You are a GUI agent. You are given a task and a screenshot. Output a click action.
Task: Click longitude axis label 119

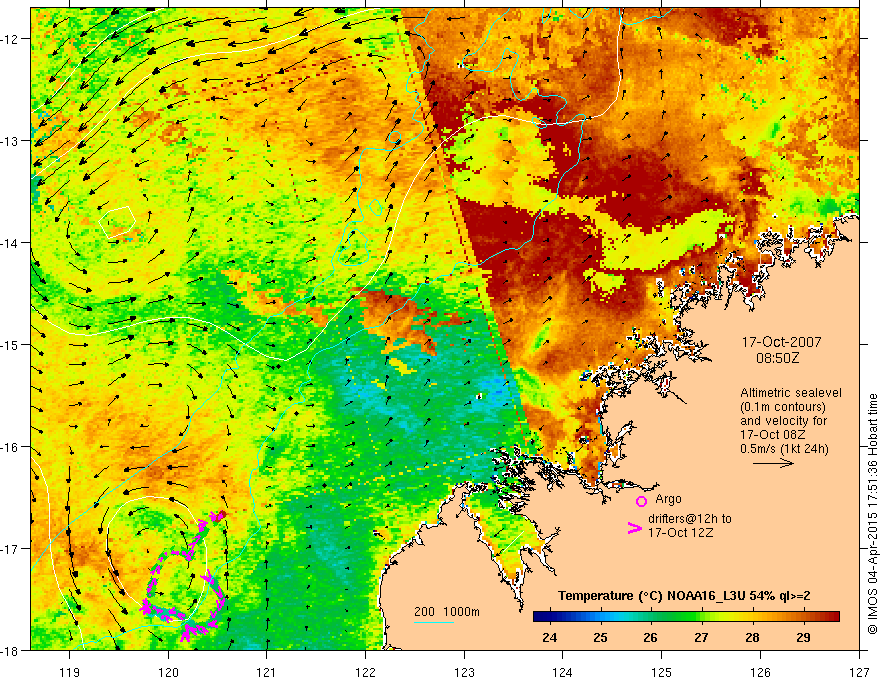(70, 672)
